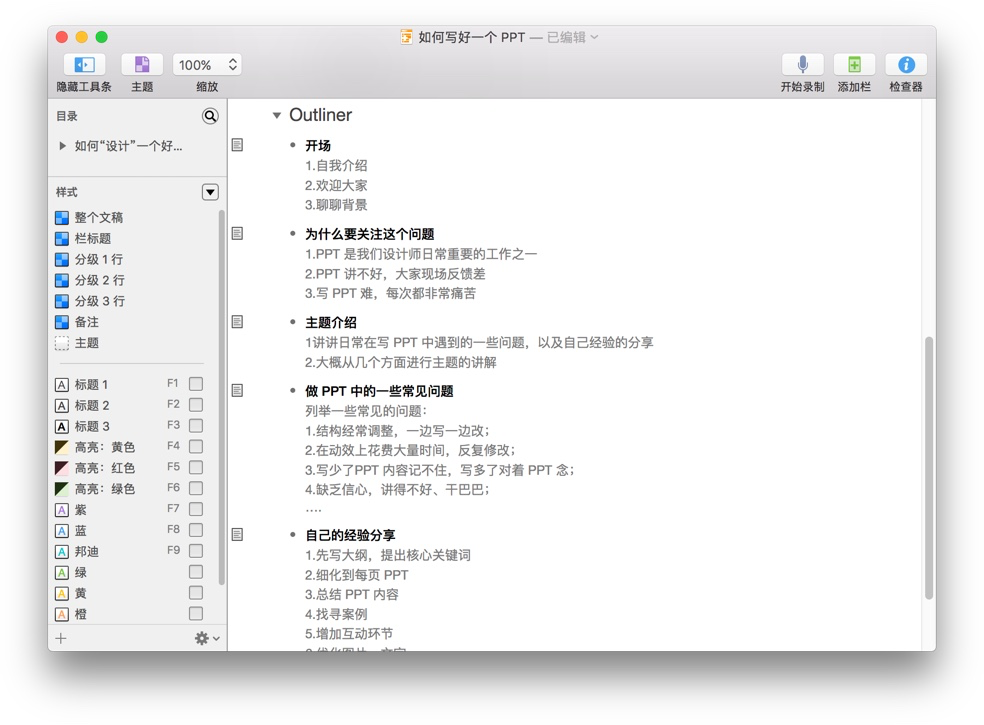
Task: Add a new style with plus
Action: 61,638
